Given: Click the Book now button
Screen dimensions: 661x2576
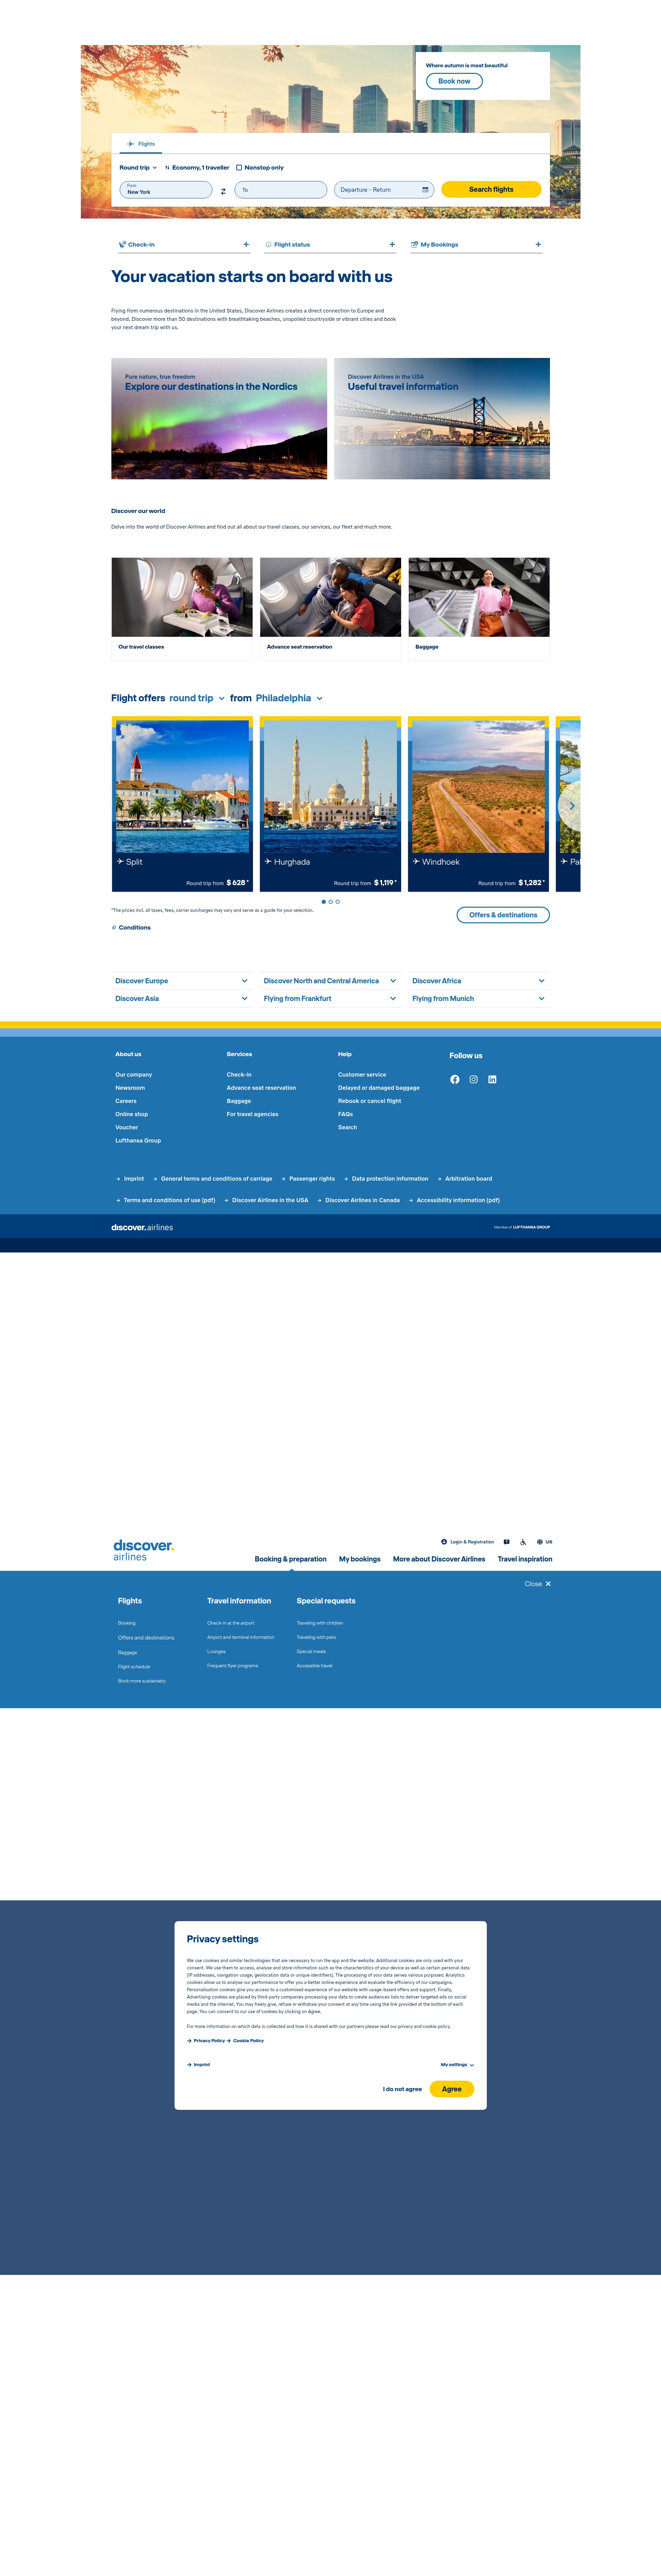Looking at the screenshot, I should (x=454, y=81).
